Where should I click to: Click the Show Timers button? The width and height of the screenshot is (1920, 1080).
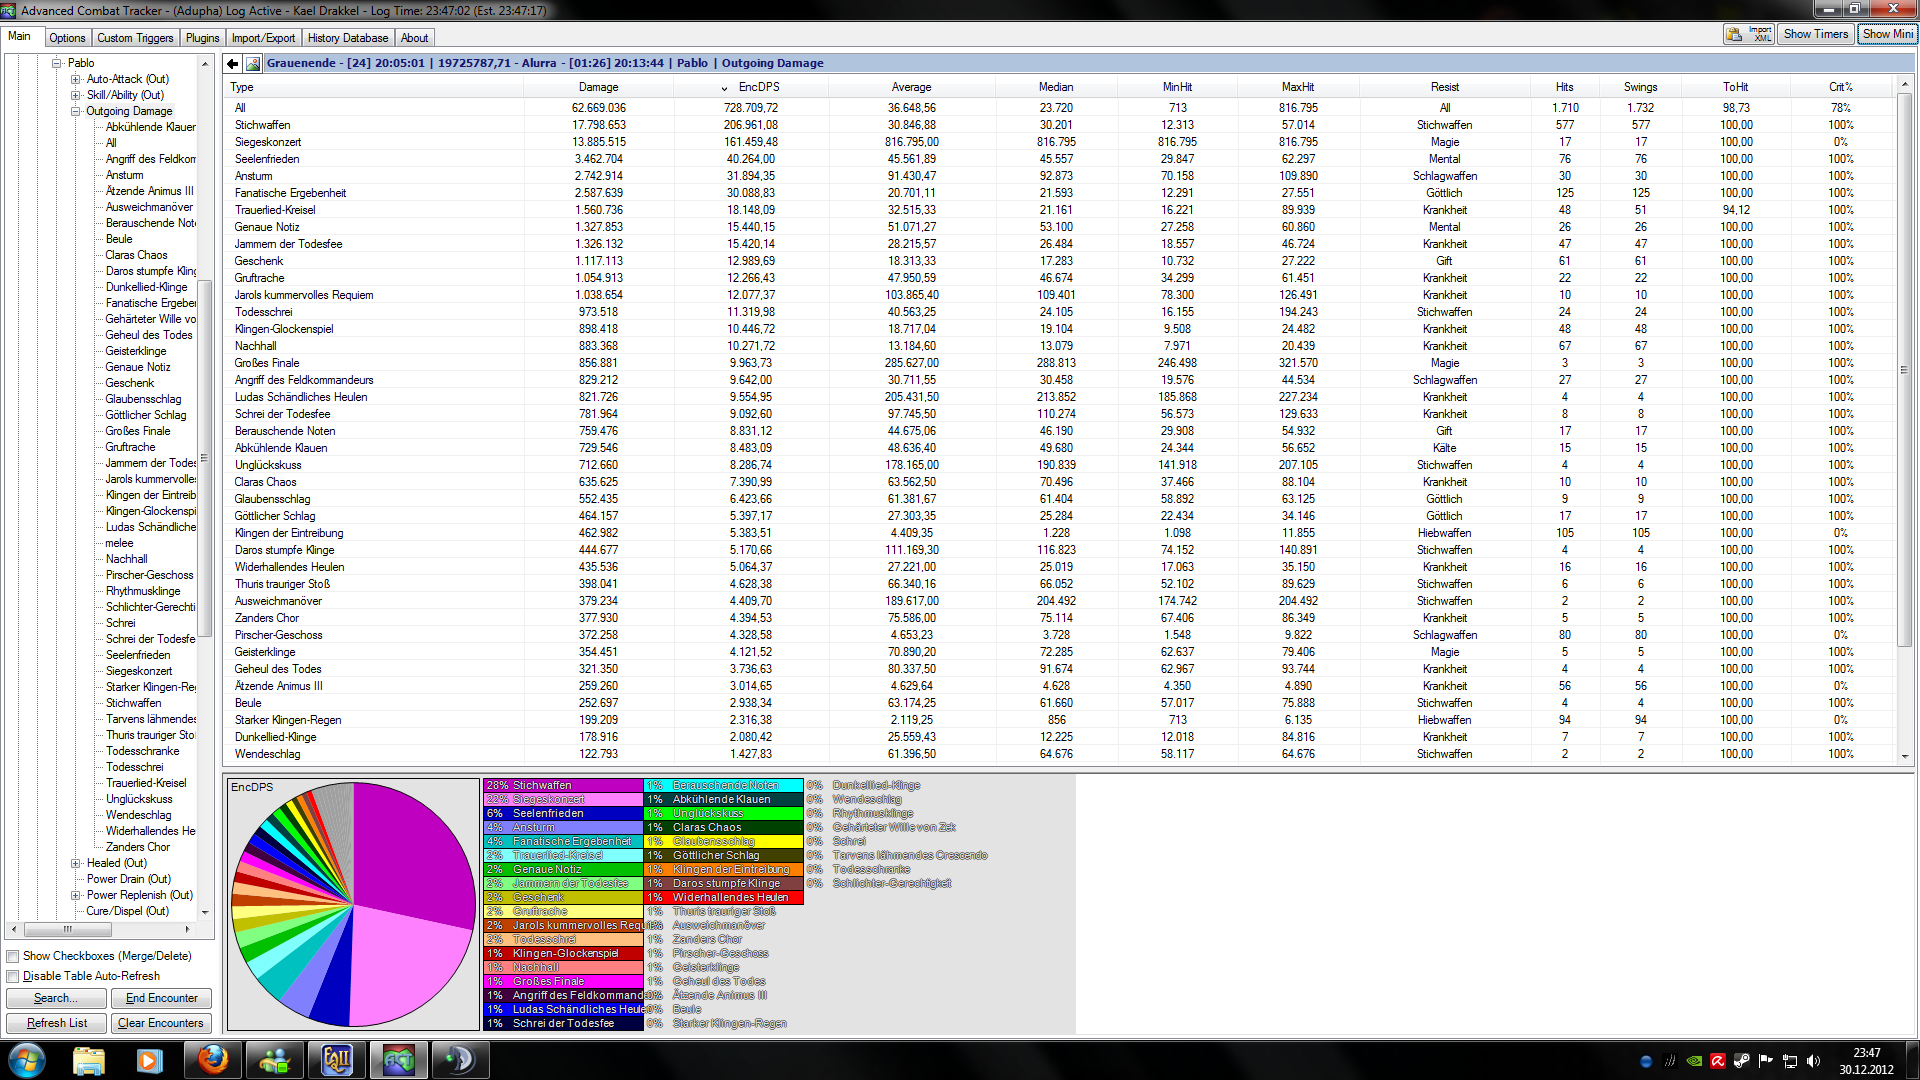click(1816, 34)
